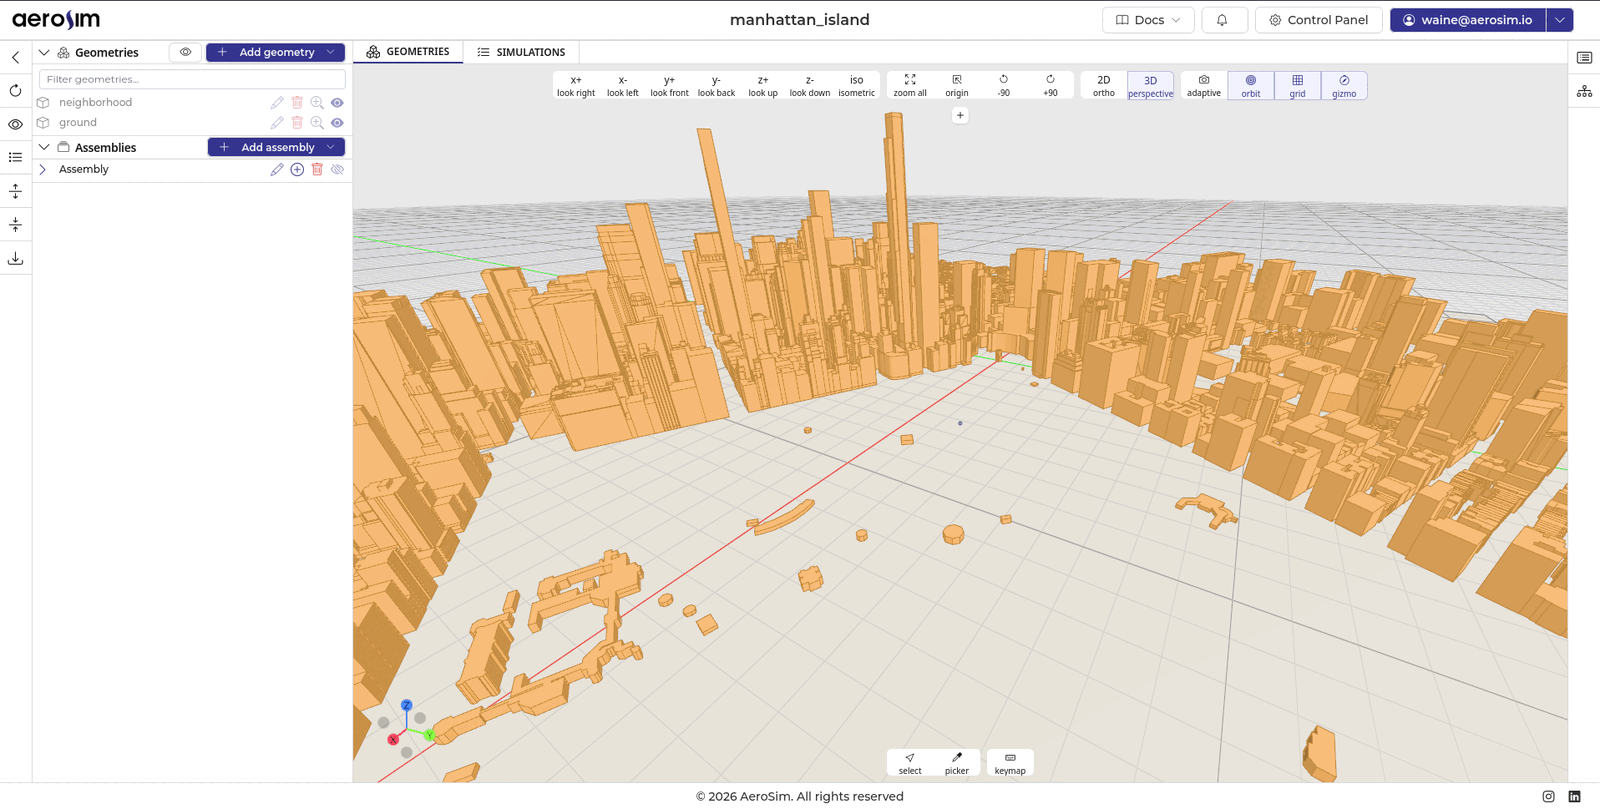1600x809 pixels.
Task: Set the isometric view
Action: [856, 86]
